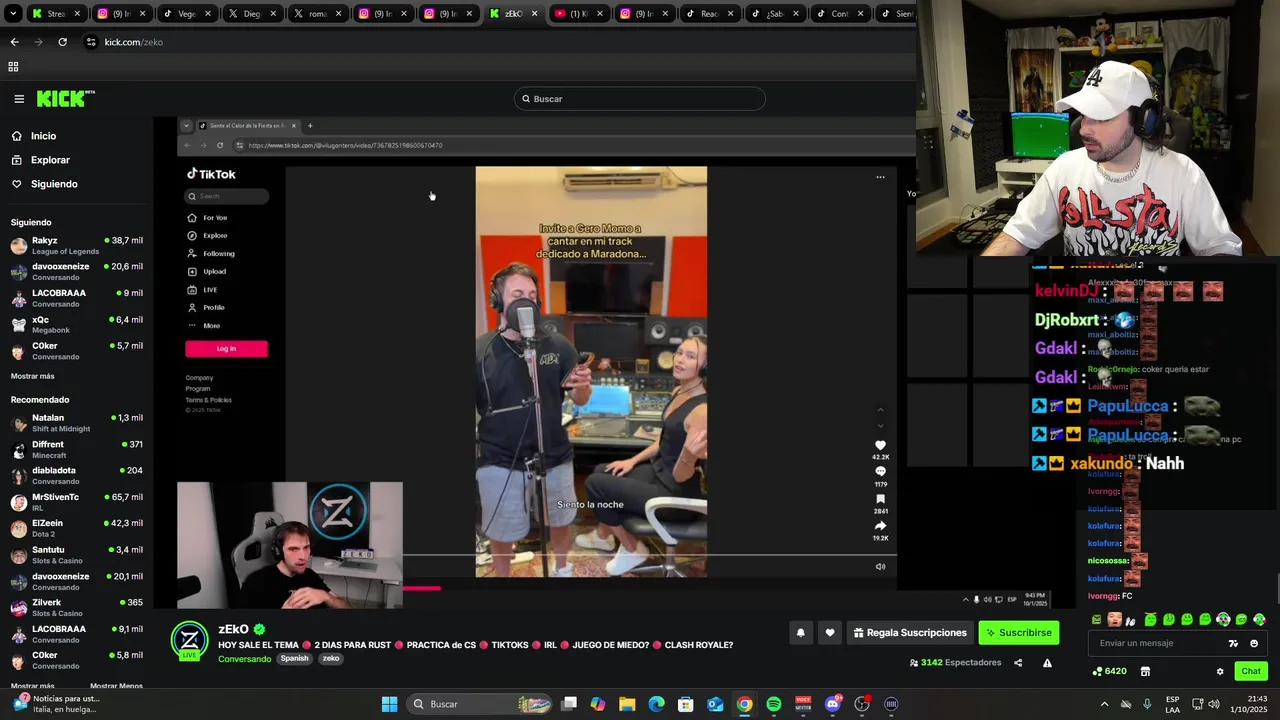Open Discord from the taskbar
Screen dimensions: 1280x720
[x=833, y=704]
